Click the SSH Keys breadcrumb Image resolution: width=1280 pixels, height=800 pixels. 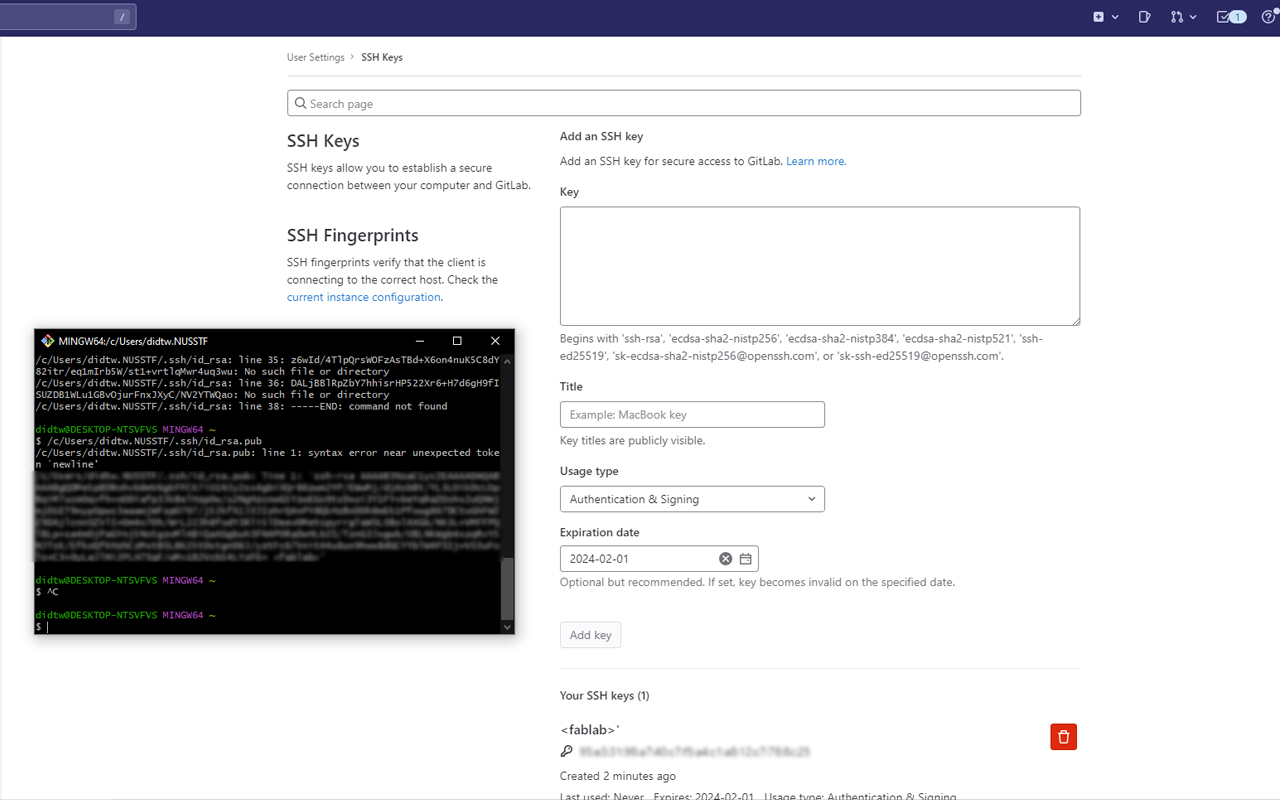pyautogui.click(x=382, y=57)
